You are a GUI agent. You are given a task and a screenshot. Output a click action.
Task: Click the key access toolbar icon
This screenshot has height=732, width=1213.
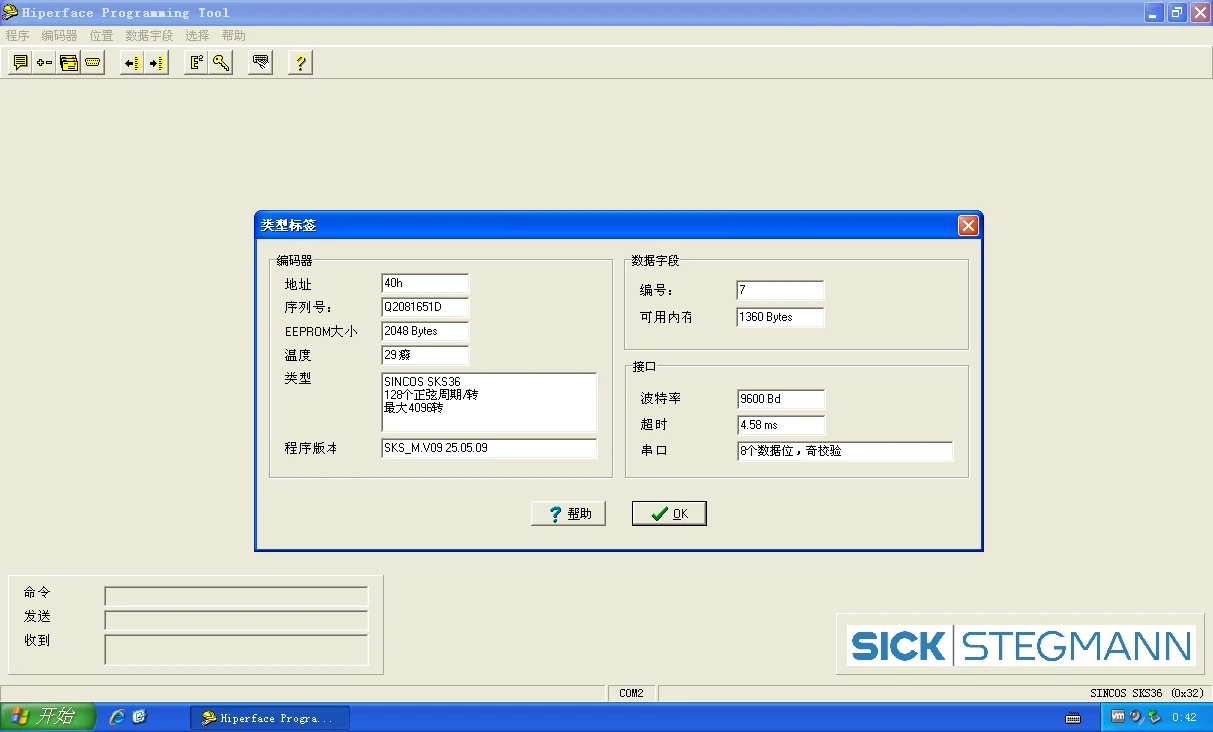click(220, 62)
